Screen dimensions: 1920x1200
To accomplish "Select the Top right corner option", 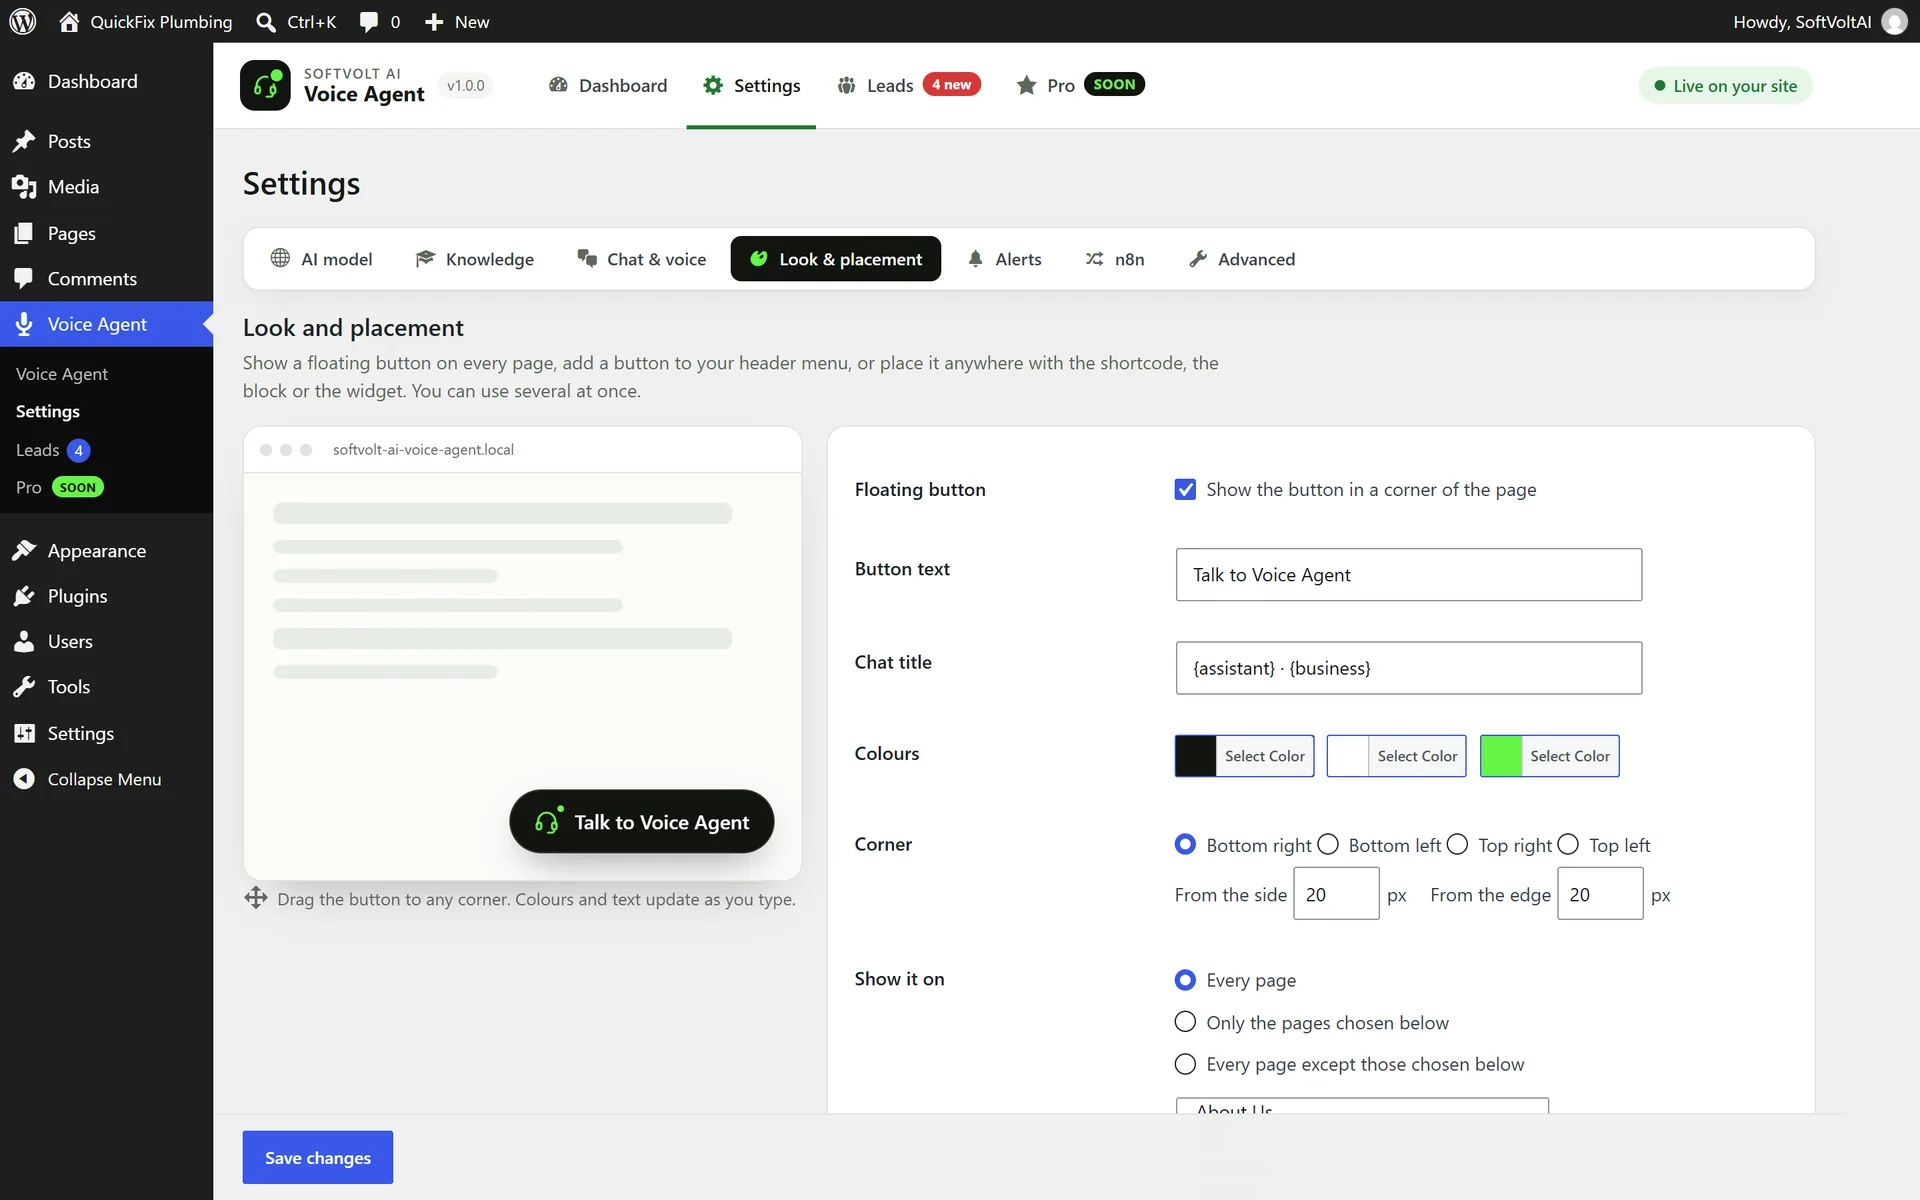I will coord(1458,845).
